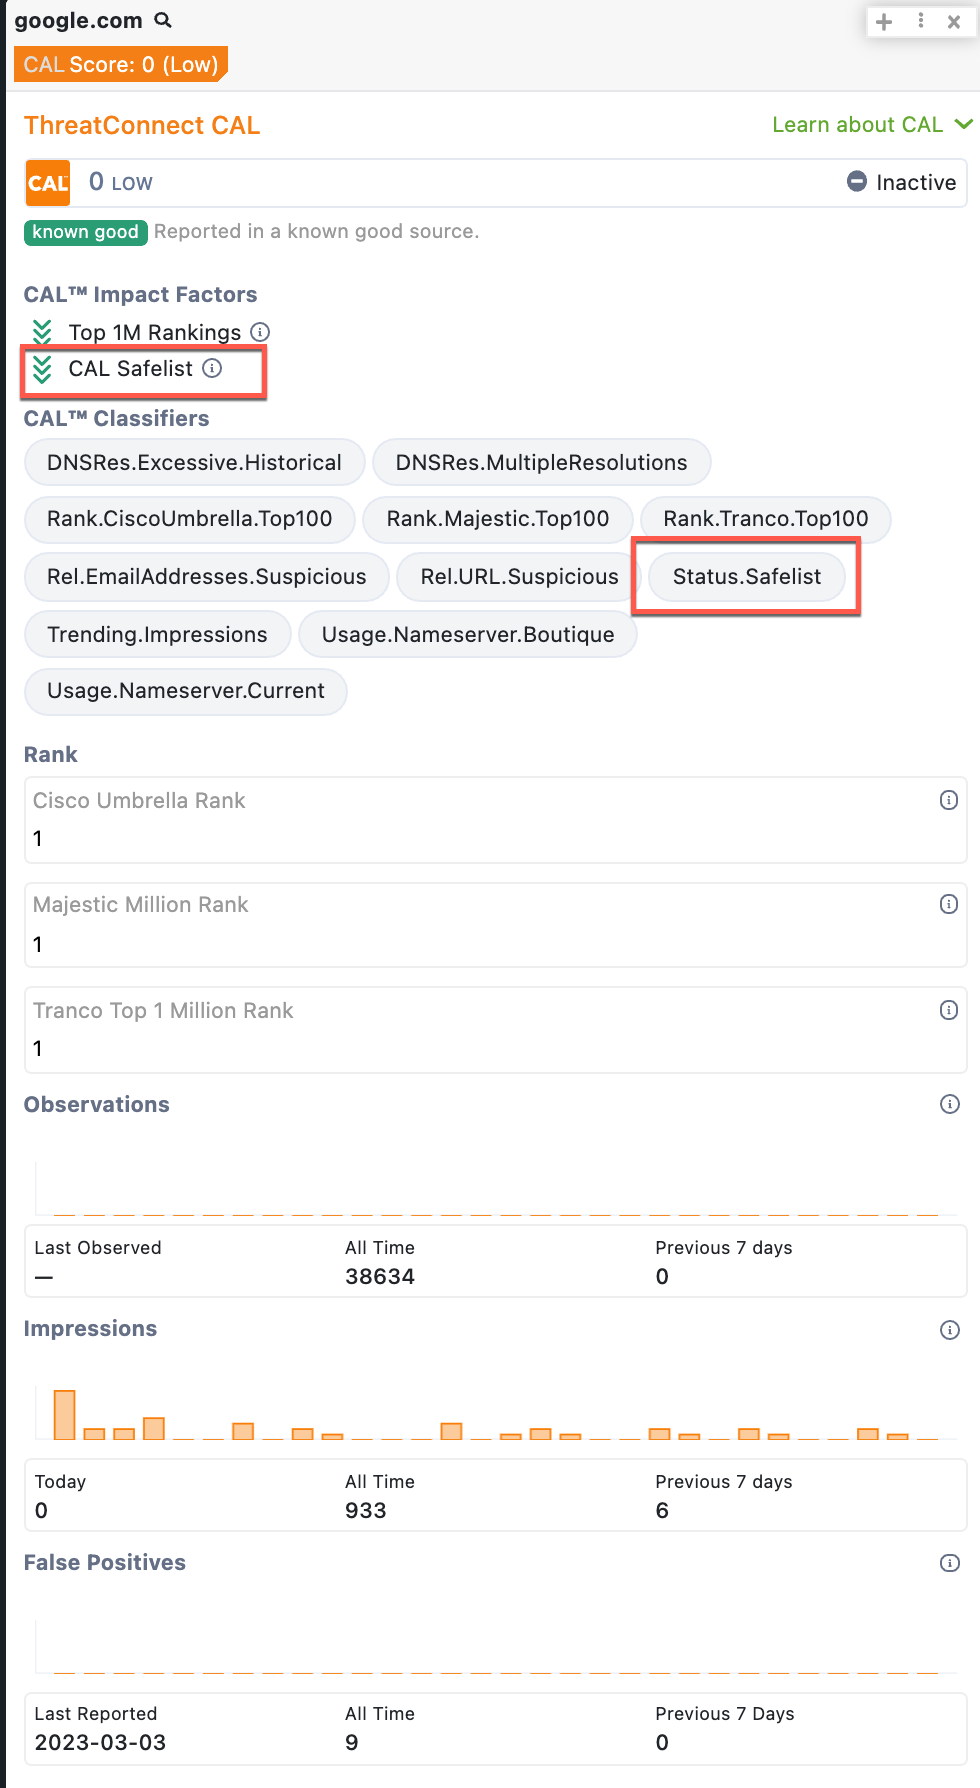Screen dimensions: 980x1788
Task: Click Last Reported date 2023-03-03
Action: pyautogui.click(x=100, y=1743)
